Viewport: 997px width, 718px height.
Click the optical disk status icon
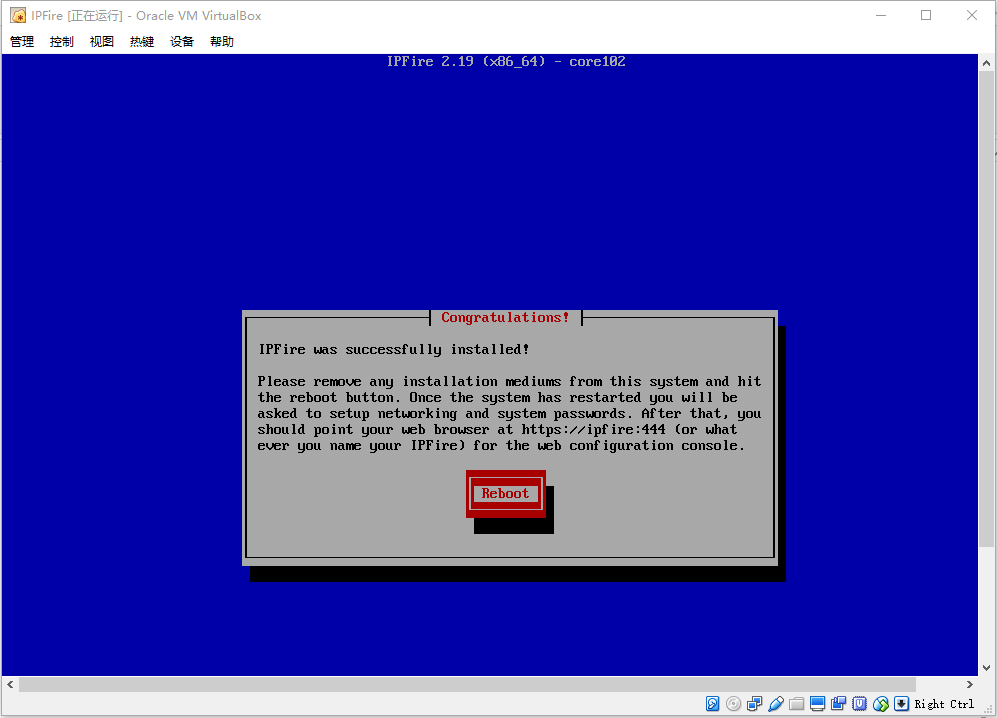pos(733,703)
